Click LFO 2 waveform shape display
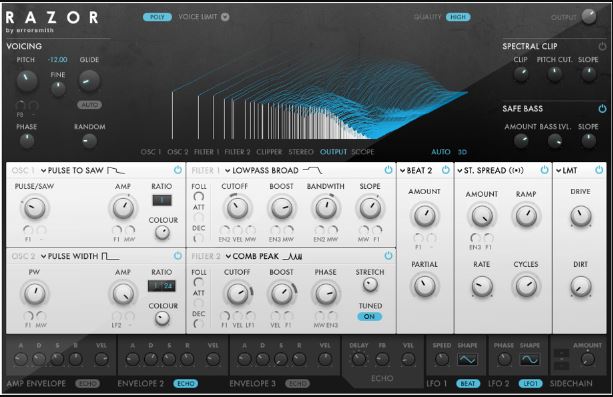The width and height of the screenshot is (613, 397). 529,359
